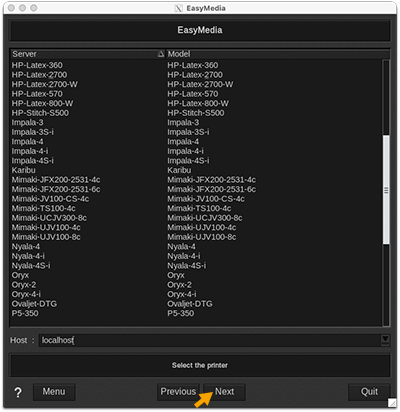Viewport: 400px width, 412px height.
Task: Select the HP-Latex-2700-W server row
Action: tap(45, 84)
